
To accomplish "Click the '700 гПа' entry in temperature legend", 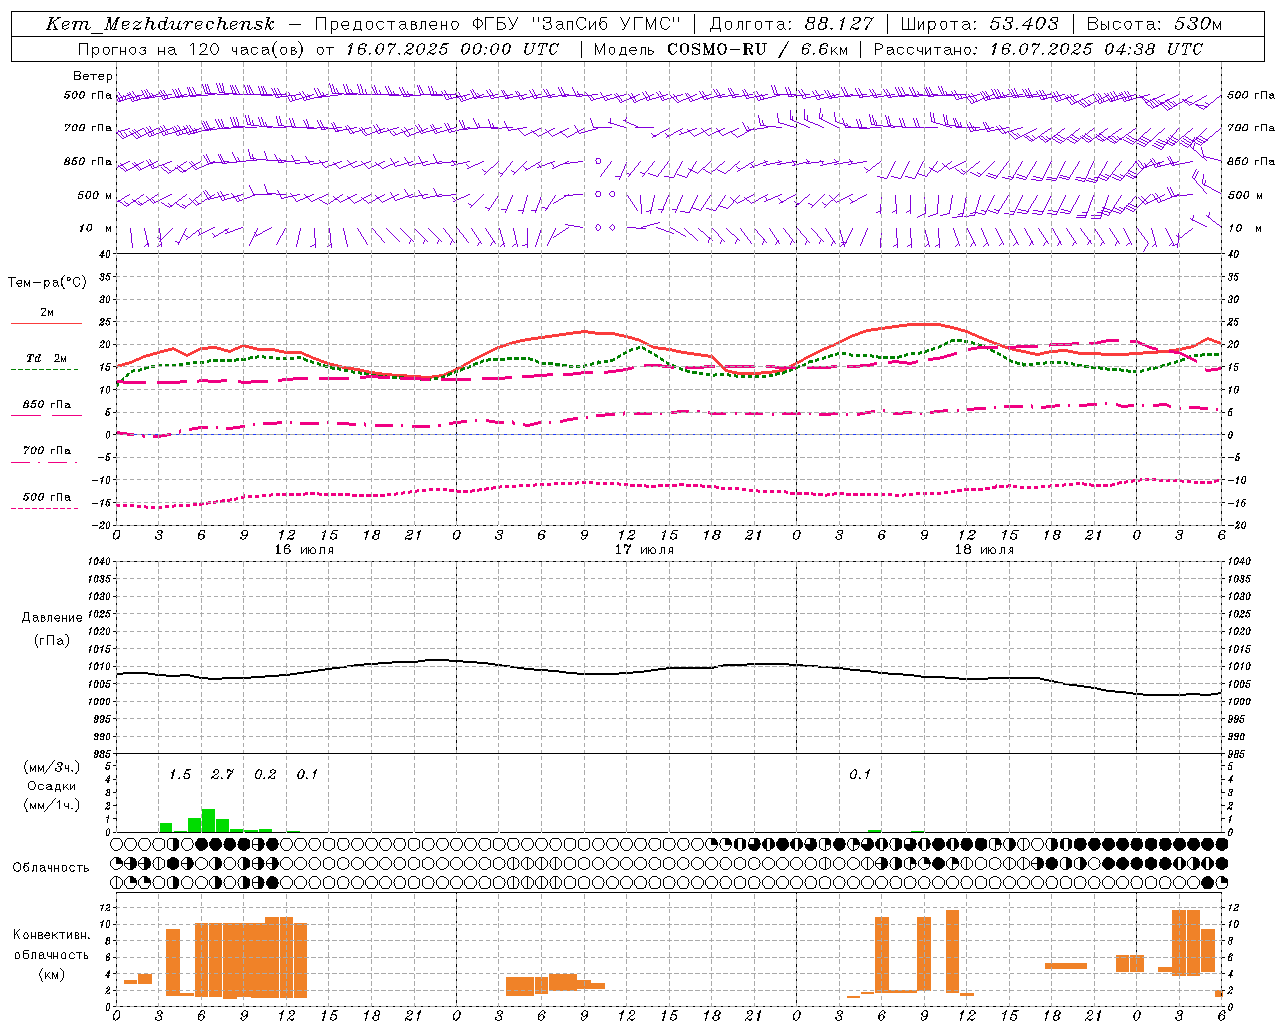I will click(47, 450).
